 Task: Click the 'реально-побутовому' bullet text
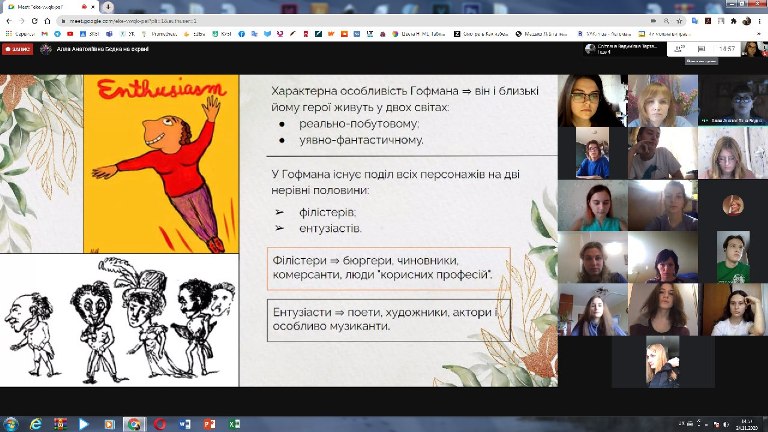(x=359, y=123)
